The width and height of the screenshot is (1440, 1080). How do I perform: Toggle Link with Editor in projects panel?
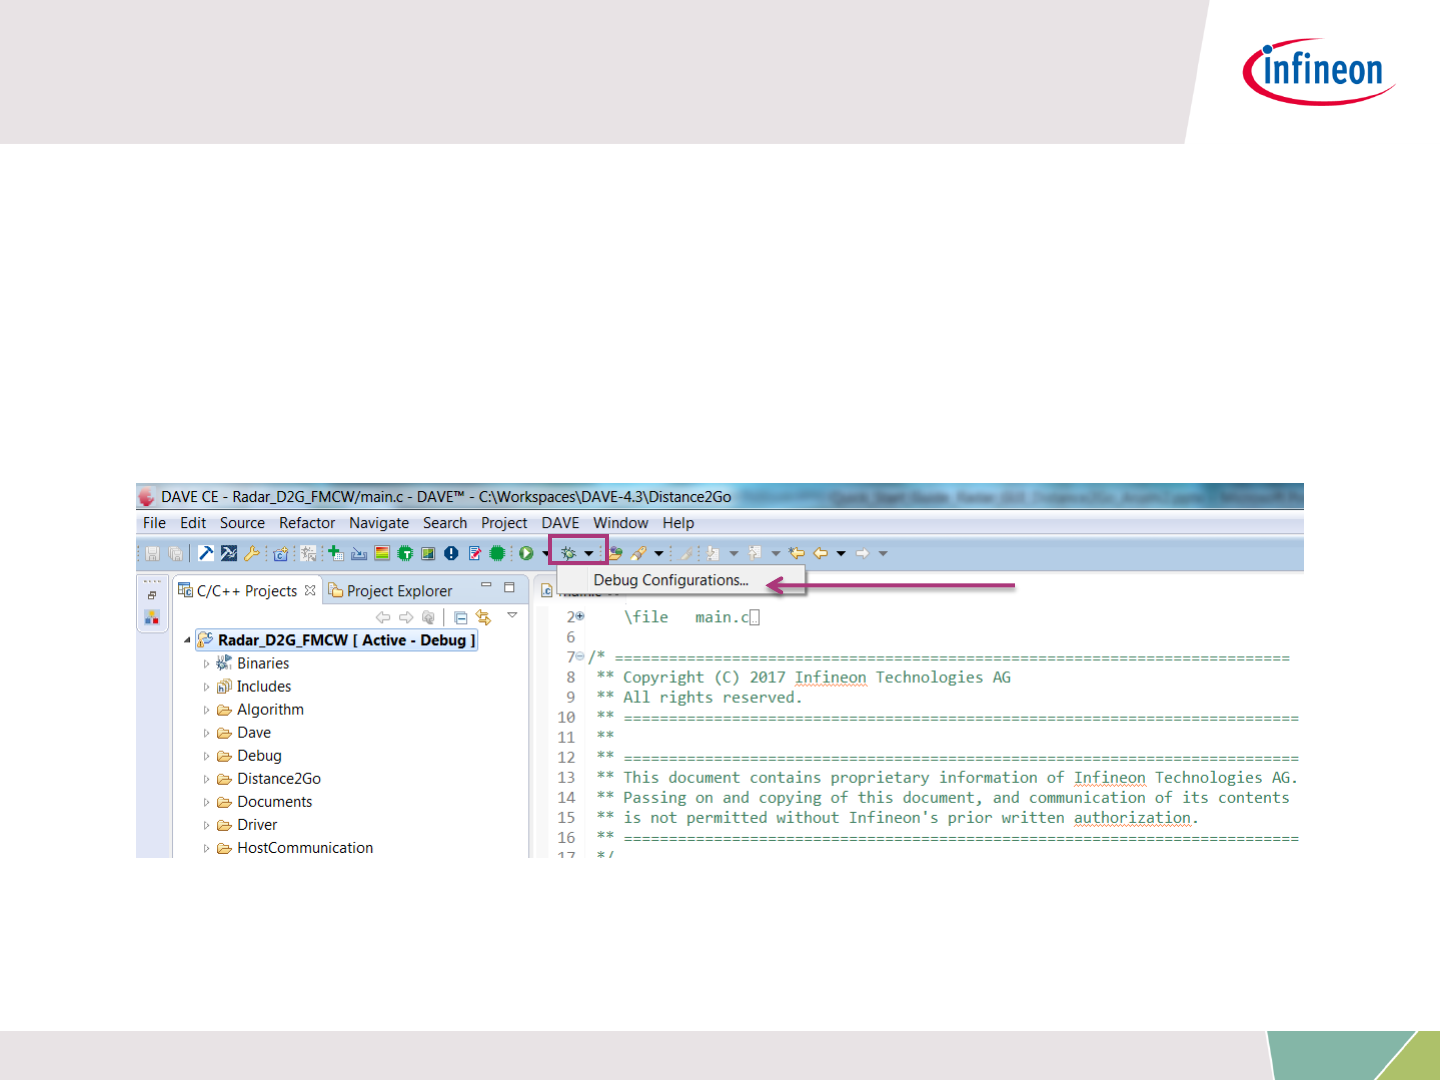coord(484,618)
